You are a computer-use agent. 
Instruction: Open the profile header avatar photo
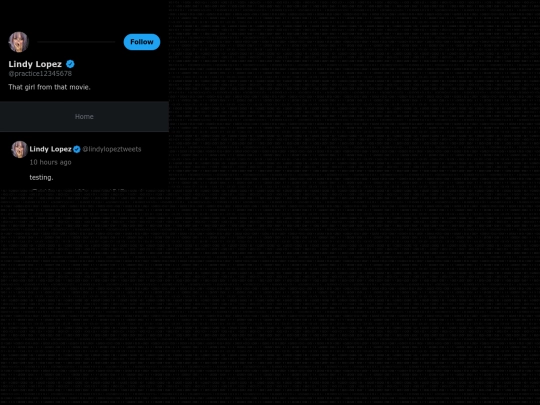(19, 42)
